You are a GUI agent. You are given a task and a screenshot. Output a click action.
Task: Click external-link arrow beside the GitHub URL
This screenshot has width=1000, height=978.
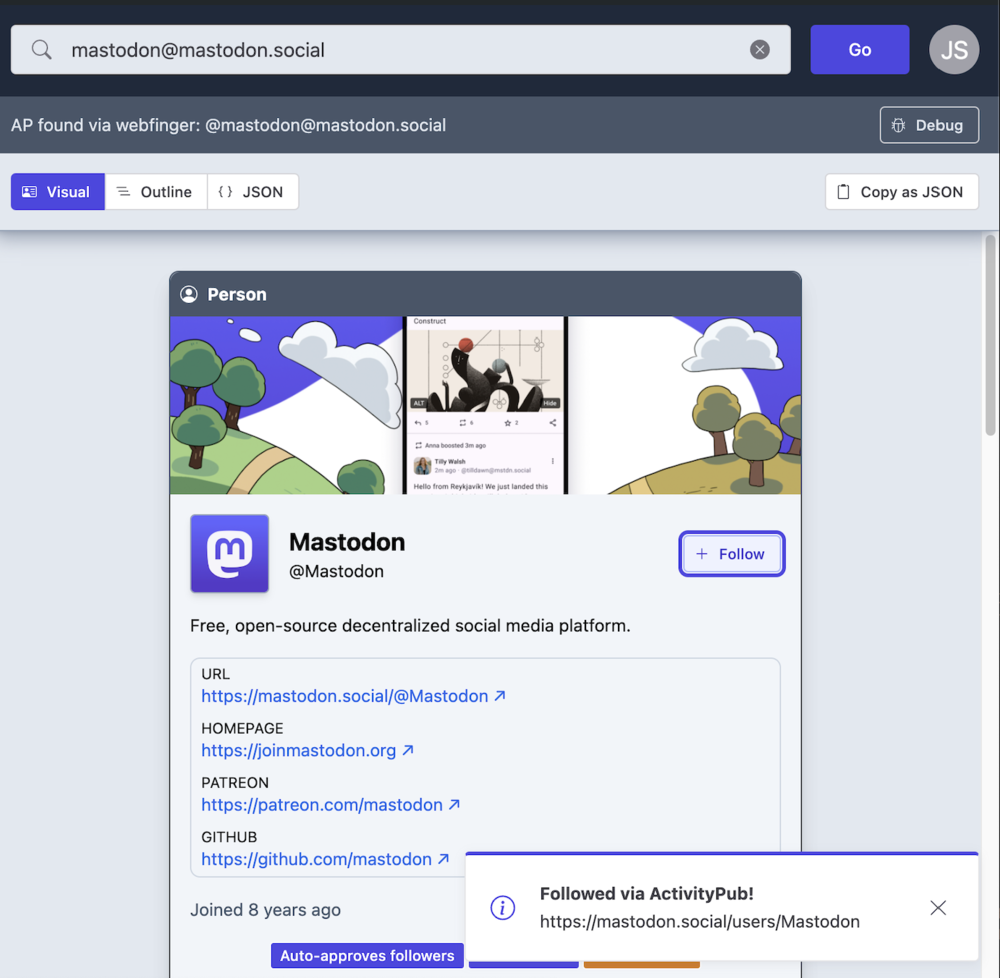[x=443, y=859]
